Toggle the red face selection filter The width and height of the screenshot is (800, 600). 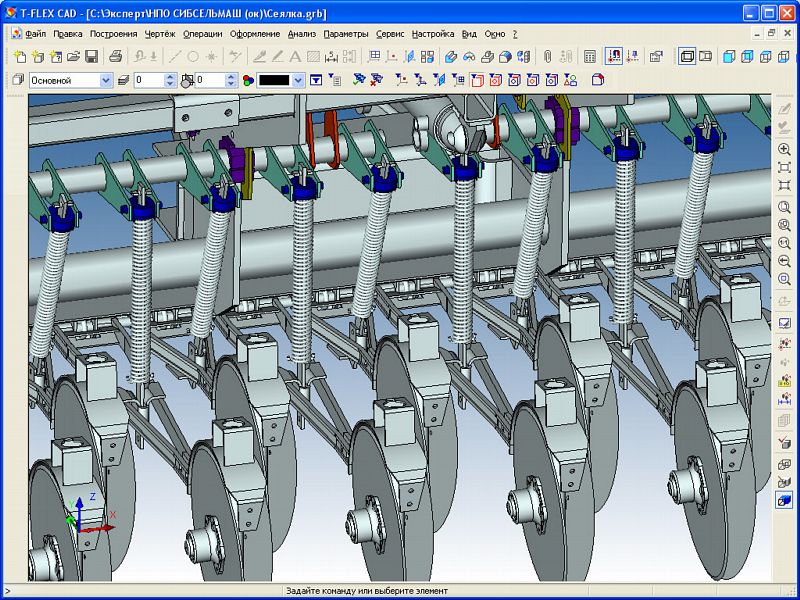[477, 80]
